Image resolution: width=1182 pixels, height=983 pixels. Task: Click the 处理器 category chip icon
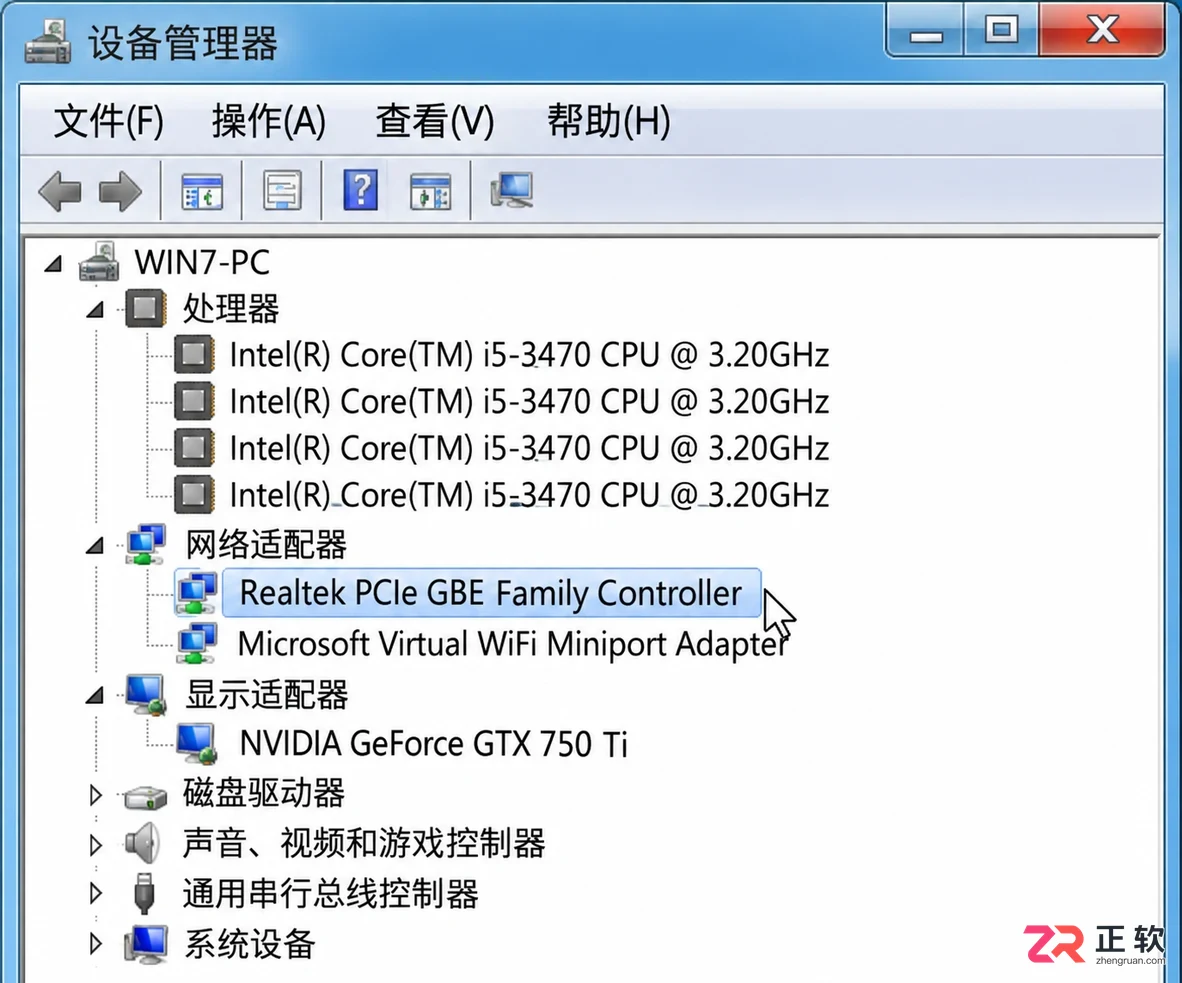click(x=145, y=308)
